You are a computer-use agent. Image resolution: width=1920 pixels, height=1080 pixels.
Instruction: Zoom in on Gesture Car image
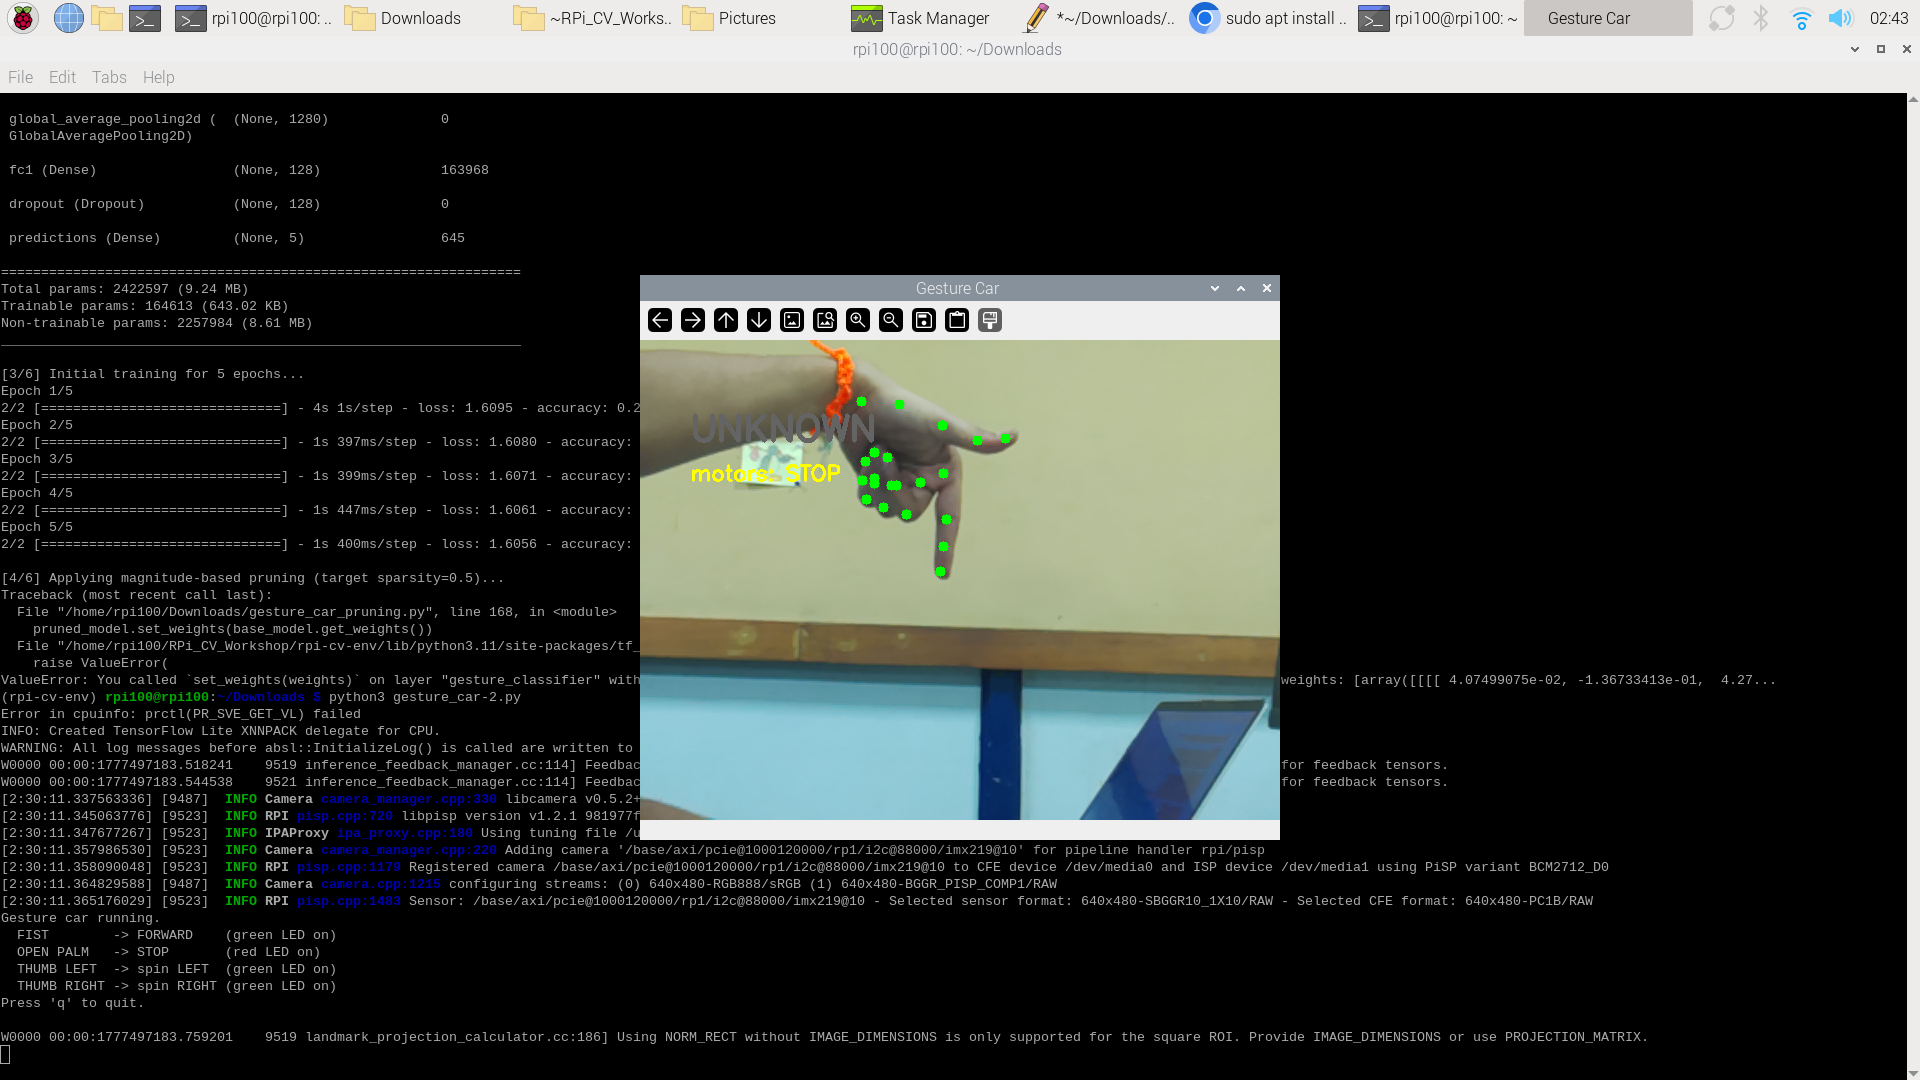click(x=858, y=320)
